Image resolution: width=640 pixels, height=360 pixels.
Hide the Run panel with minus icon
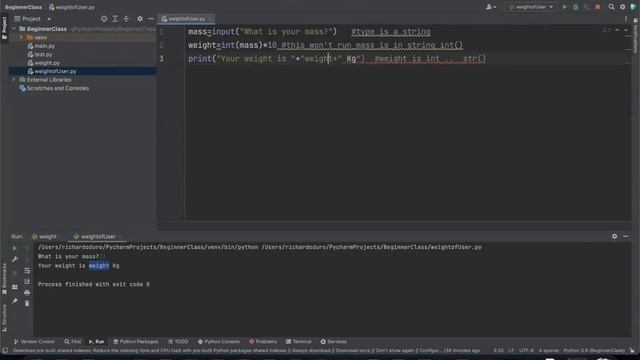[x=626, y=236]
